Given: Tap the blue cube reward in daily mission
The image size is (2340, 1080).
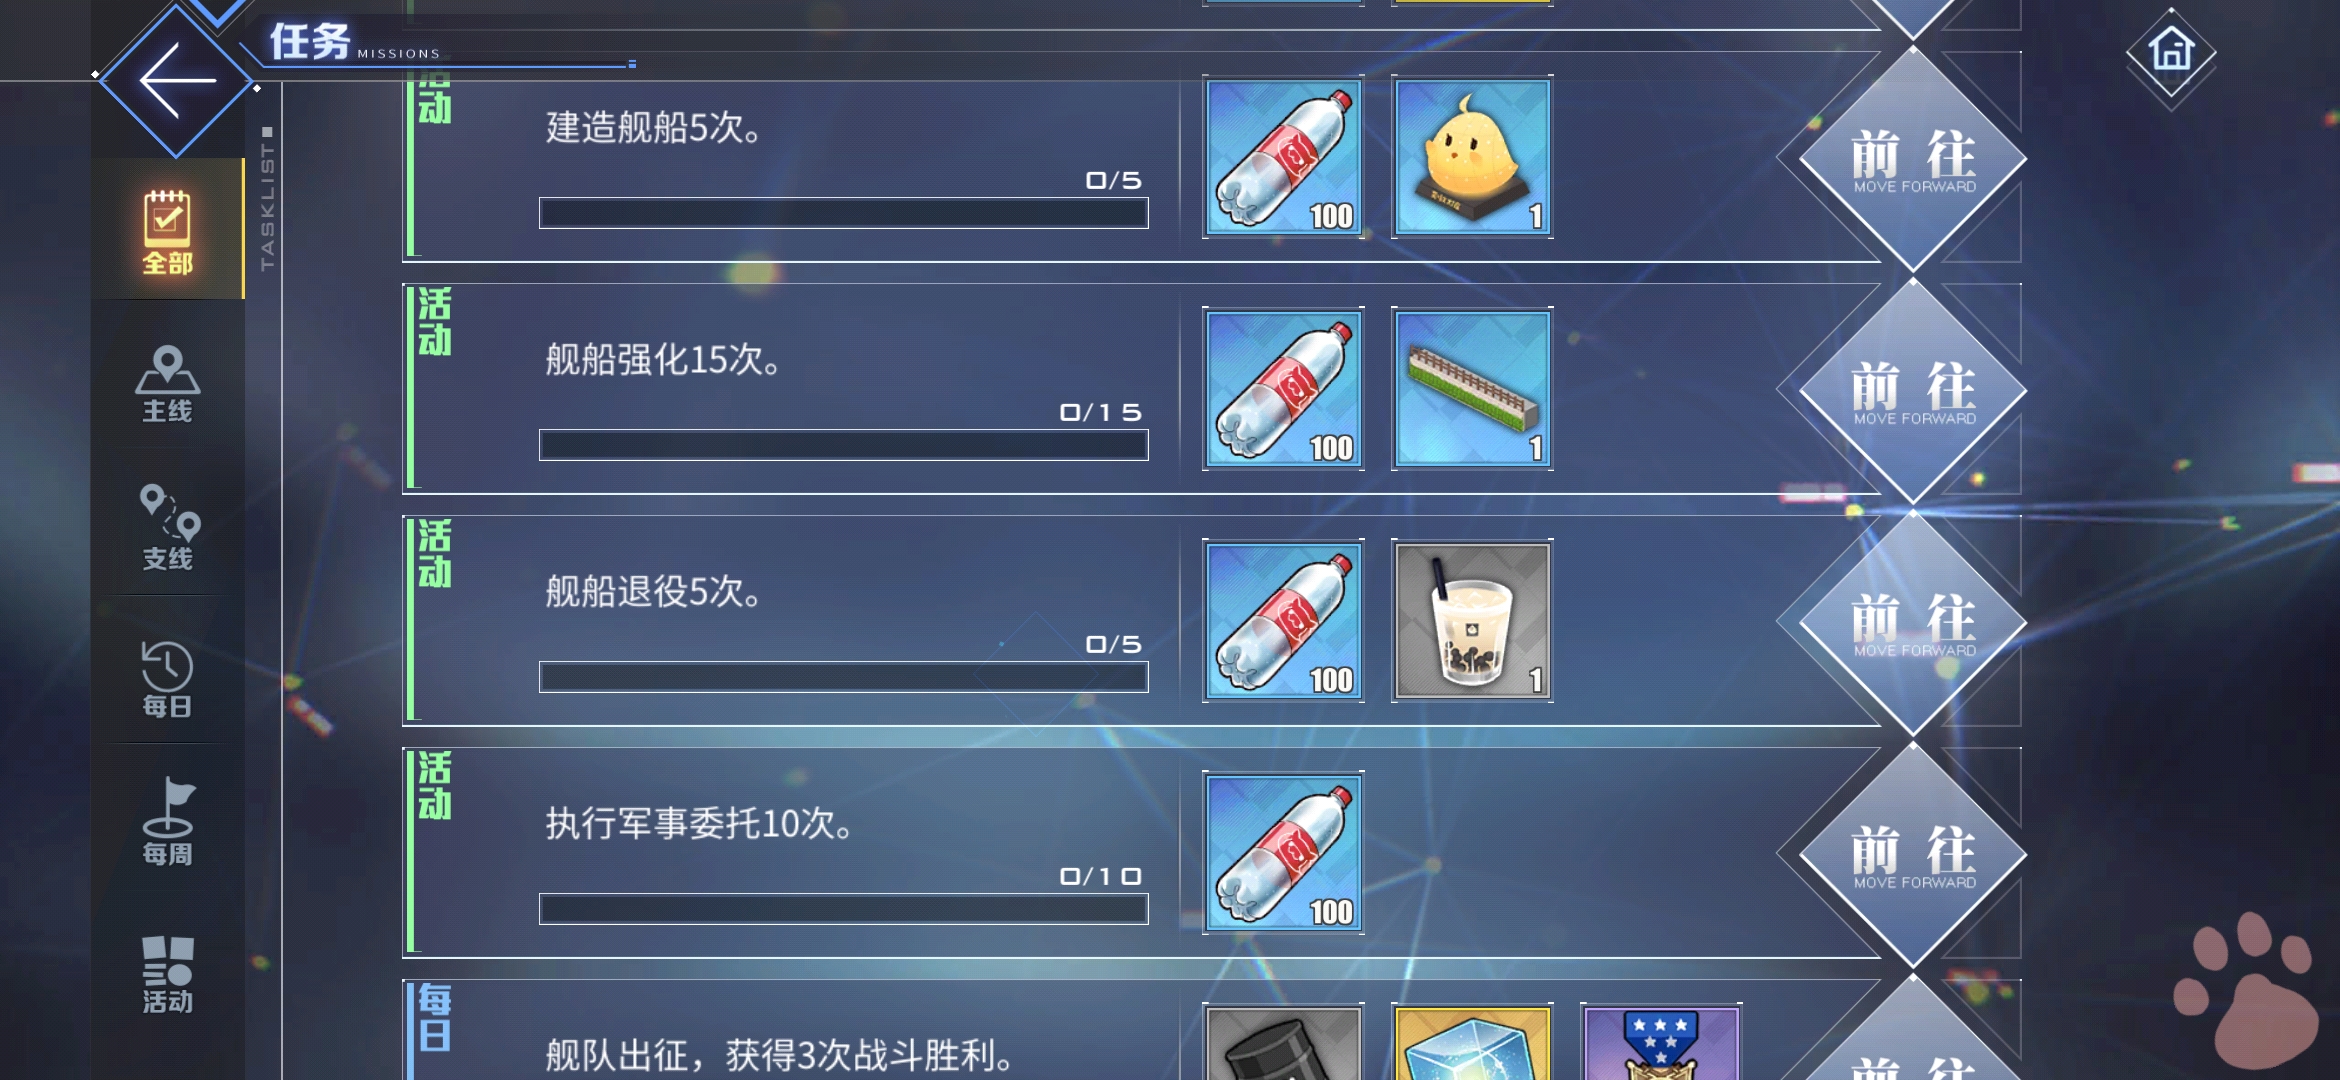Looking at the screenshot, I should [1472, 1042].
